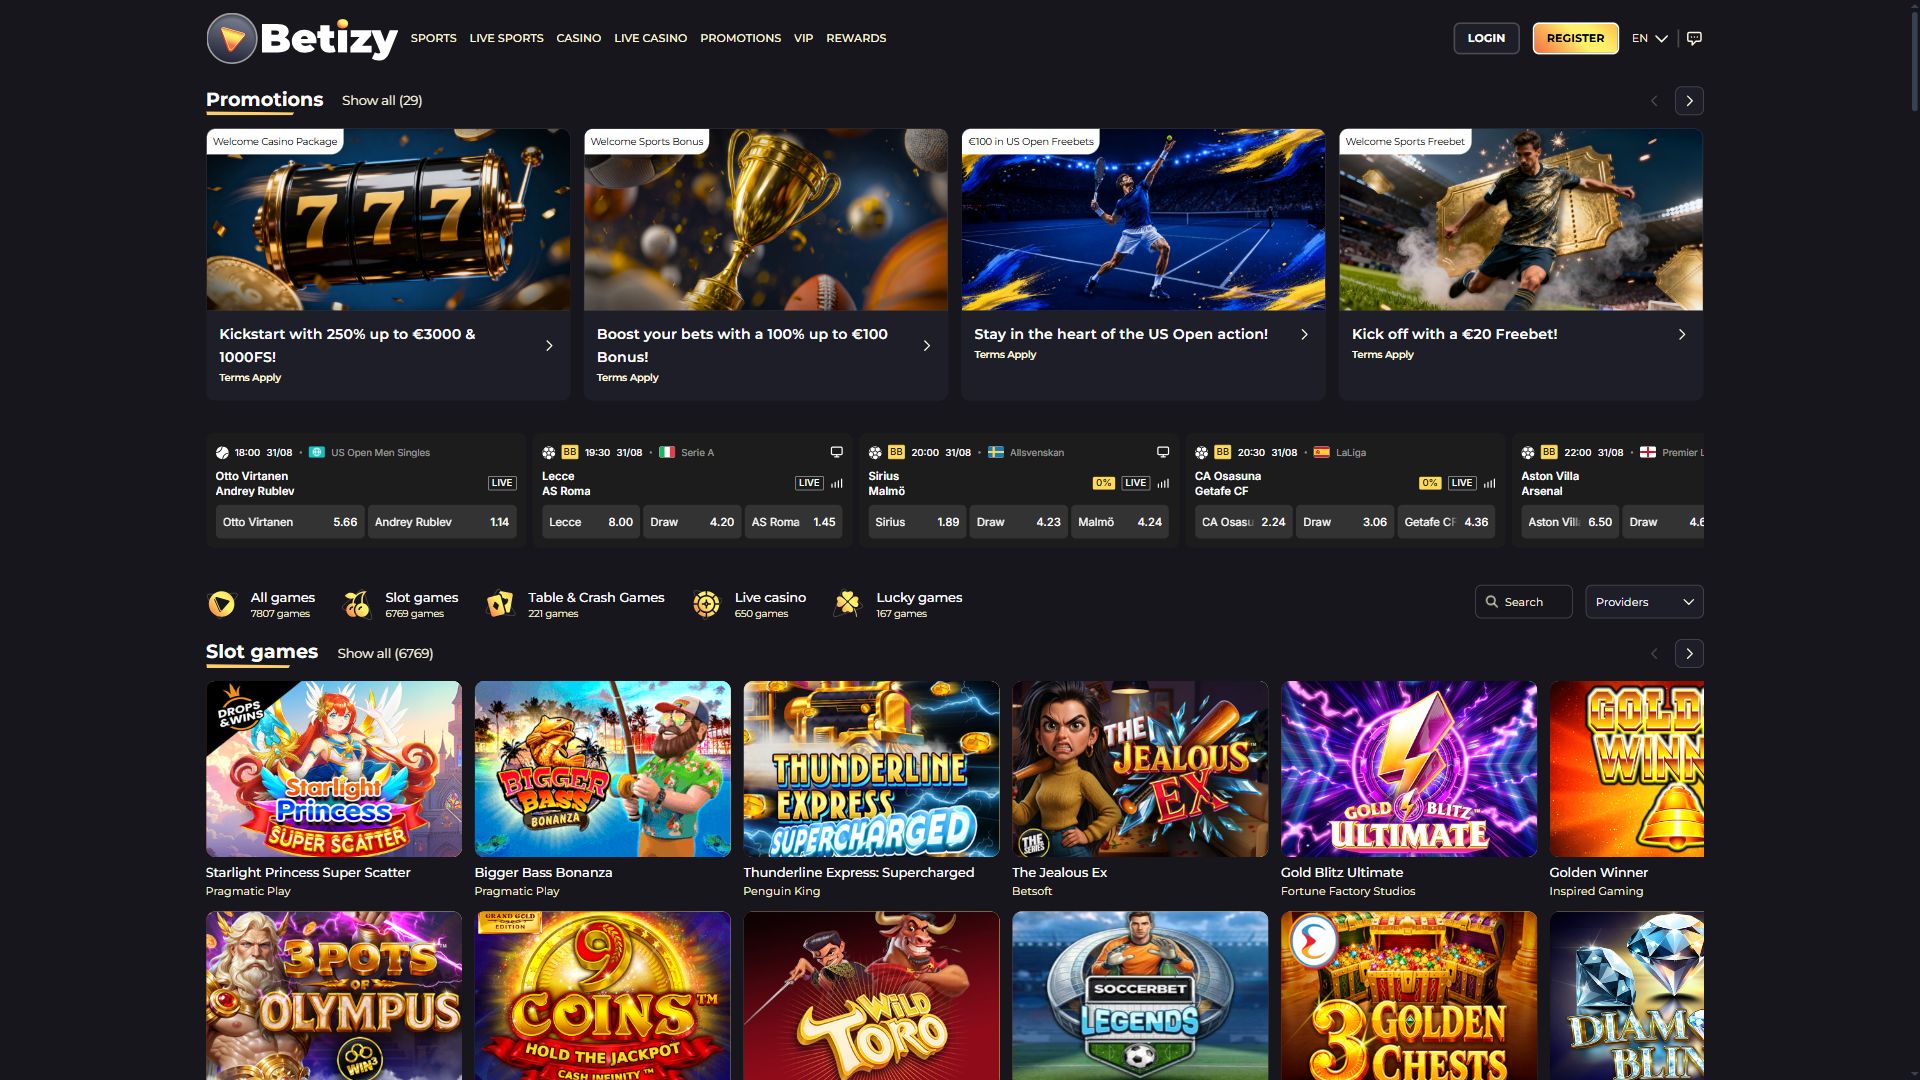This screenshot has height=1080, width=1920.
Task: Open Thunderline Express Supercharged thumbnail
Action: coord(871,769)
